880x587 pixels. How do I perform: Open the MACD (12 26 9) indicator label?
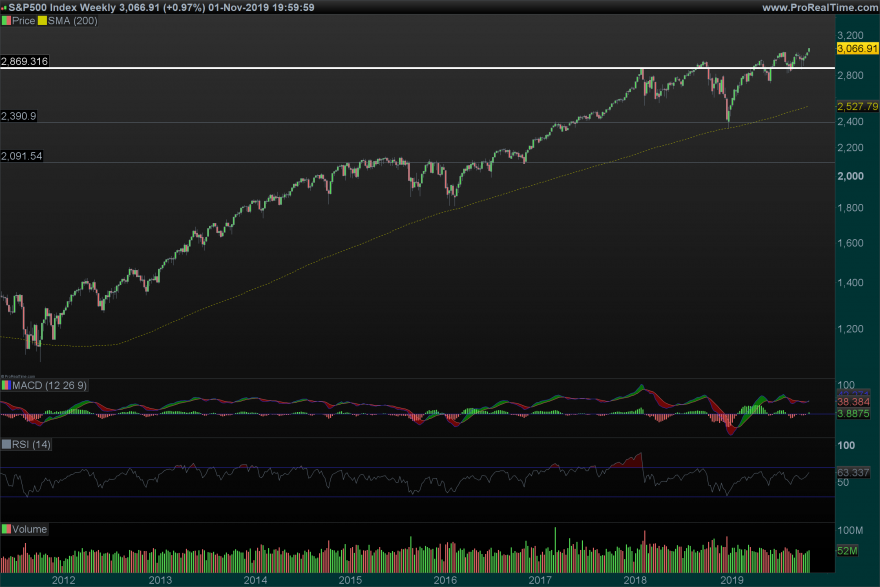click(48, 385)
